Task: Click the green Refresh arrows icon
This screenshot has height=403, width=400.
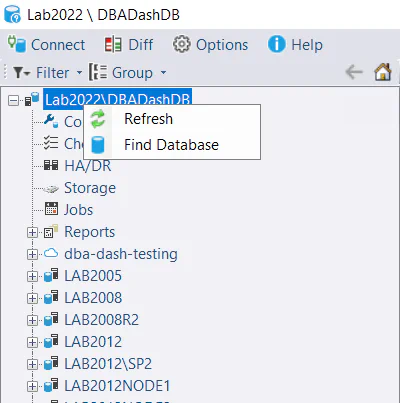Action: click(x=98, y=119)
